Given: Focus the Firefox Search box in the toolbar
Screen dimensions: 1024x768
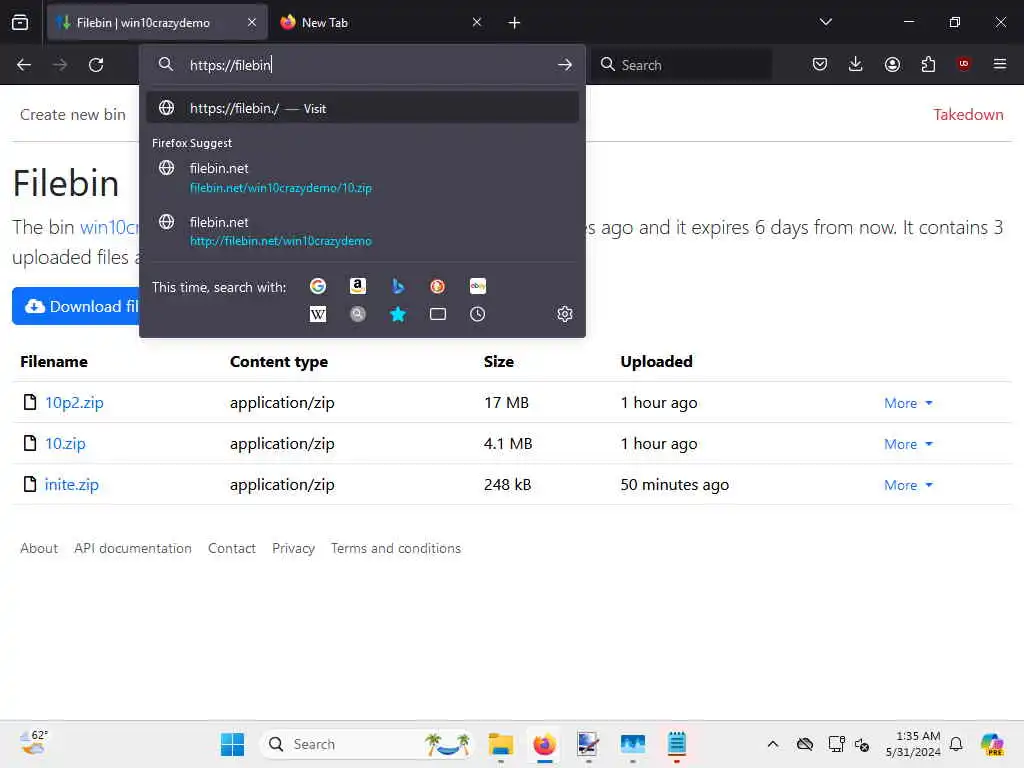Looking at the screenshot, I should coord(682,65).
